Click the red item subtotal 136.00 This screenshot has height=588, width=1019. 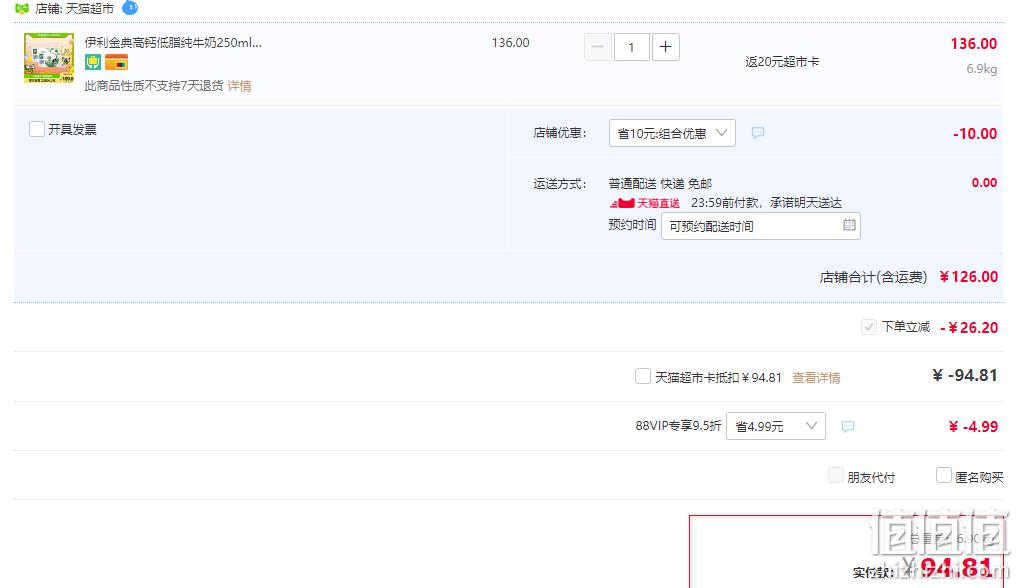[x=974, y=44]
